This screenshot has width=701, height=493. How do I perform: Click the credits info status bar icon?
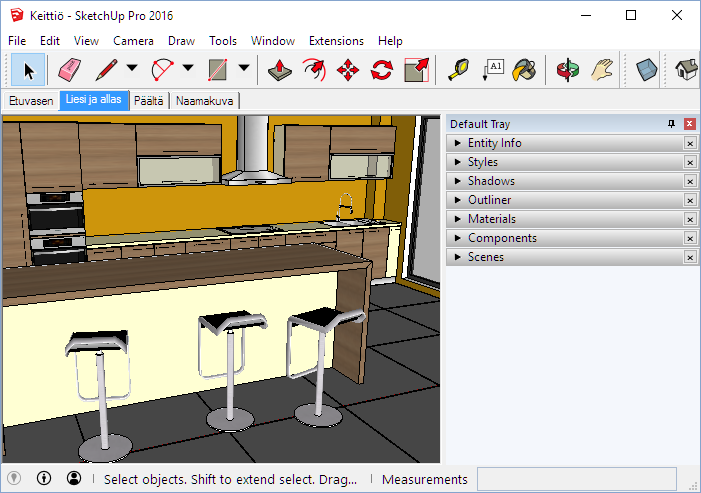pyautogui.click(x=44, y=478)
